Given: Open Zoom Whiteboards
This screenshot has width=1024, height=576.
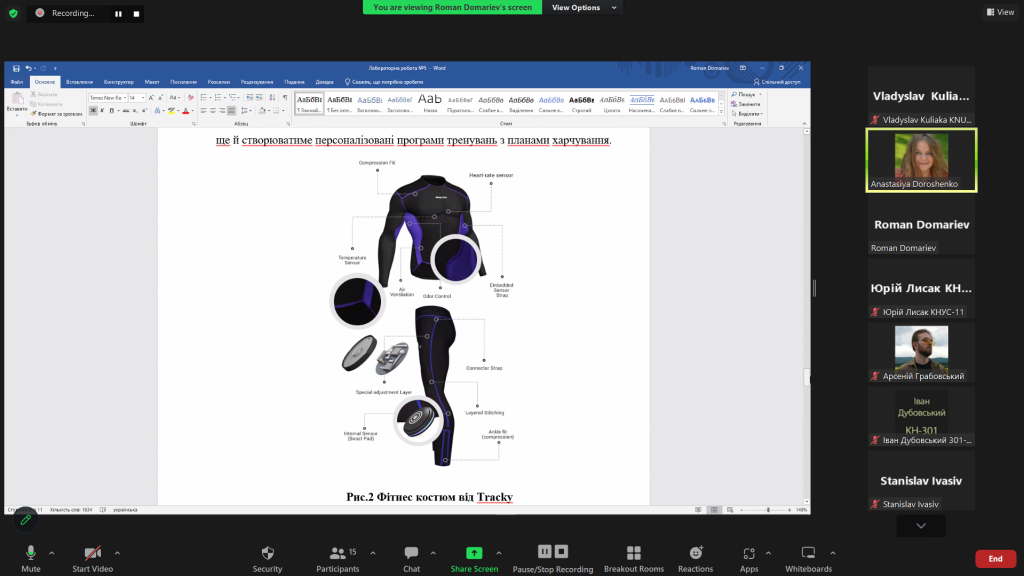Looking at the screenshot, I should click(x=808, y=559).
